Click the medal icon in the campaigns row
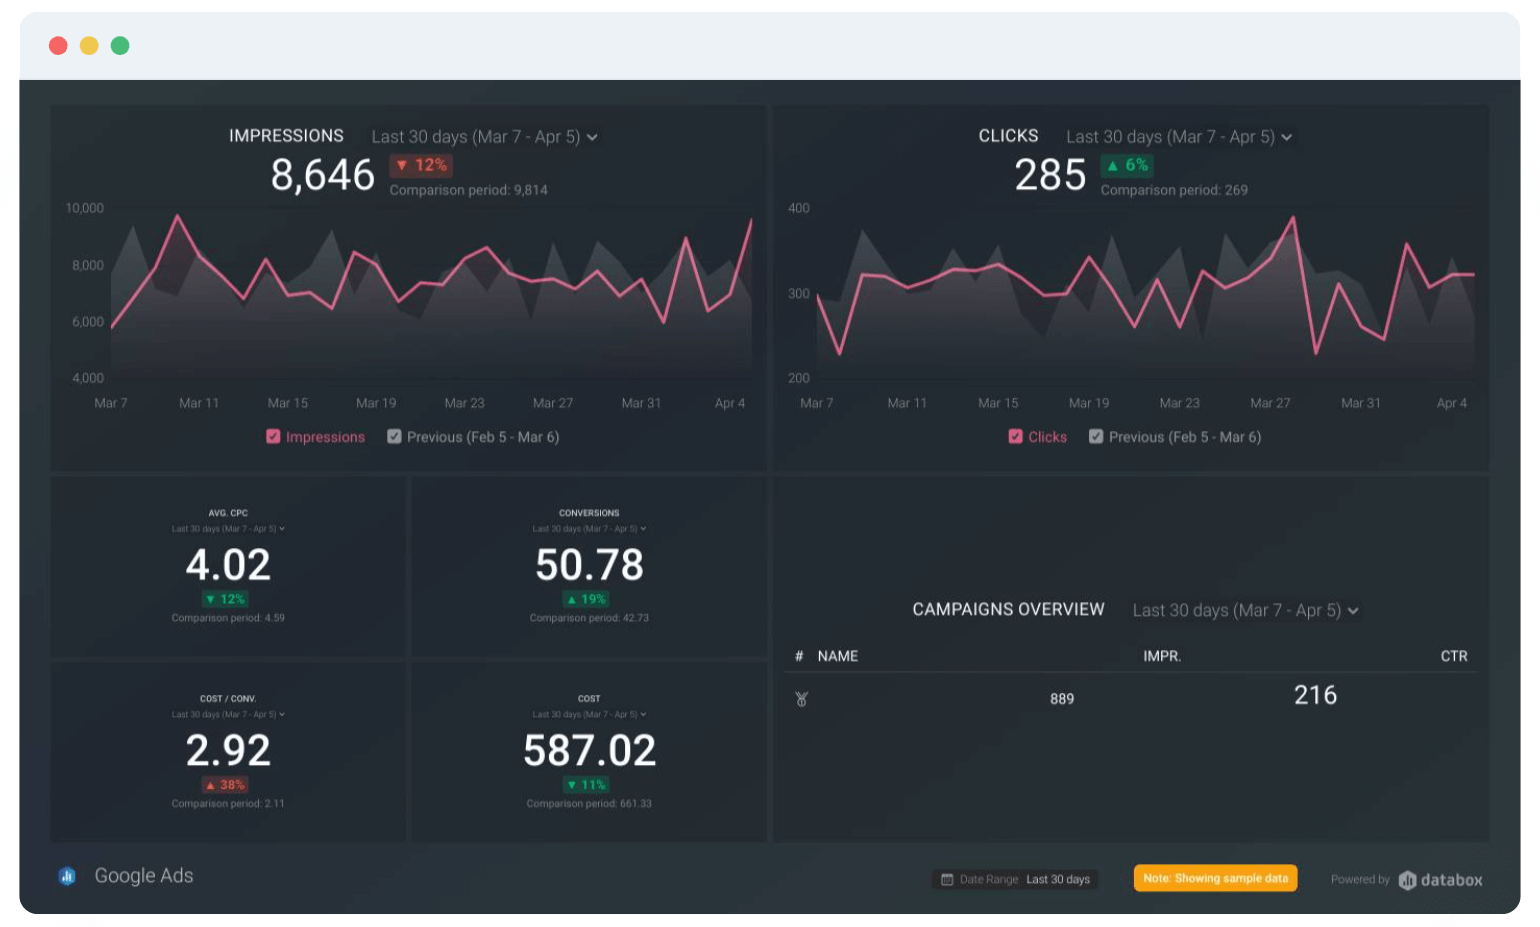The width and height of the screenshot is (1540, 927). (x=800, y=699)
